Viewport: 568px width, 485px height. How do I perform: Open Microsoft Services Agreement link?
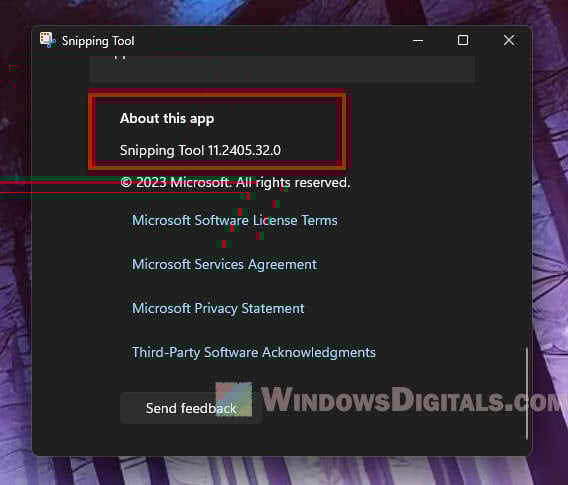tap(224, 264)
